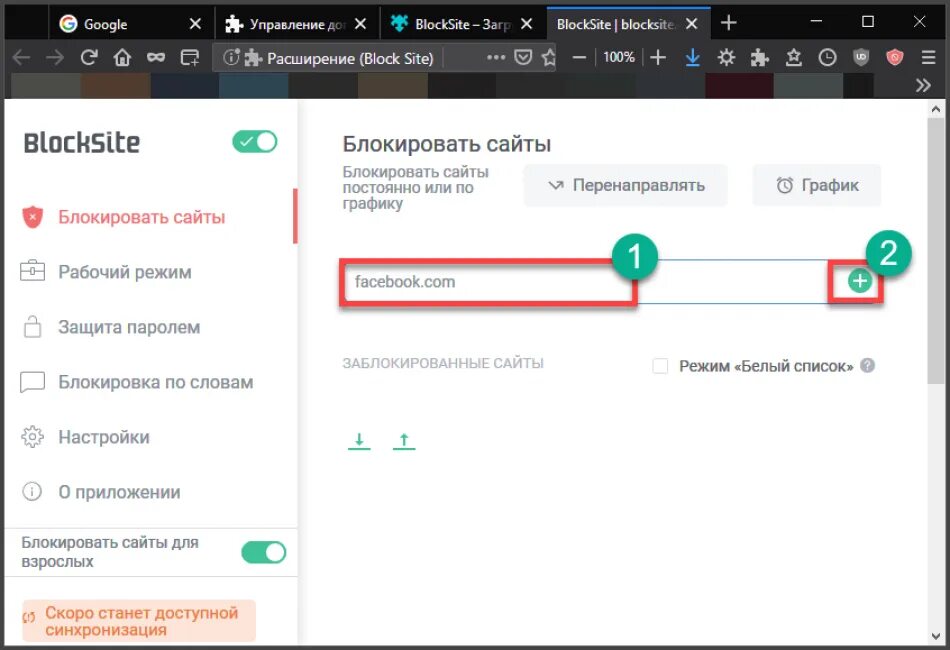
Task: Click the gear icon beside Настройки
Action: coord(33,437)
